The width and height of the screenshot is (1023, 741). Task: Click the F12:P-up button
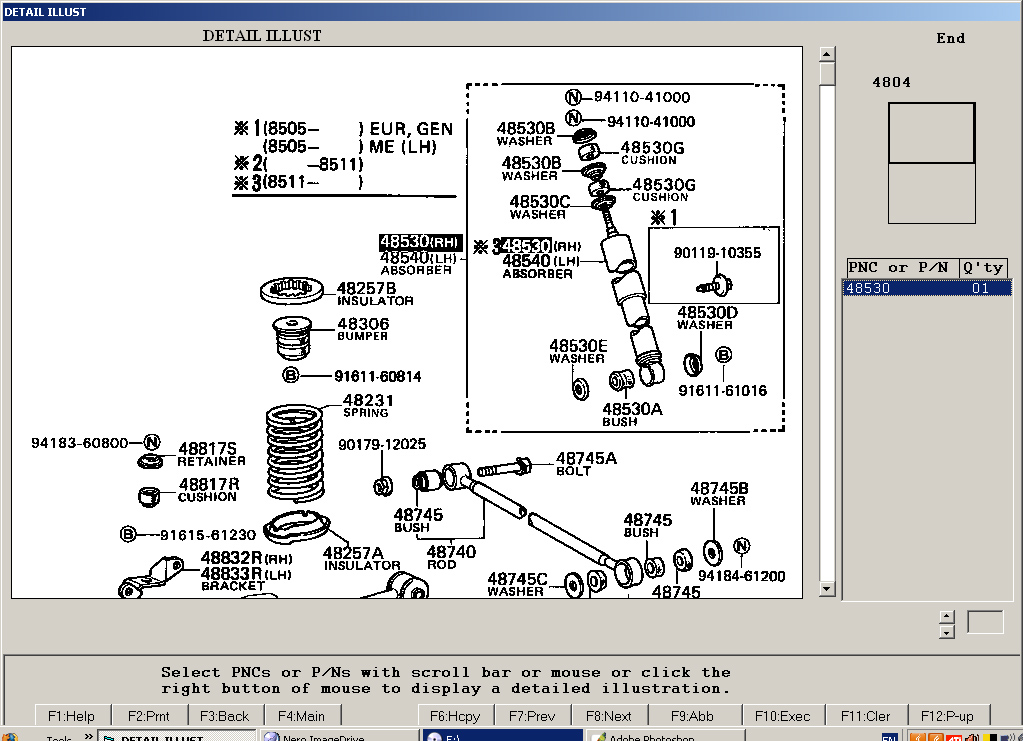(947, 715)
